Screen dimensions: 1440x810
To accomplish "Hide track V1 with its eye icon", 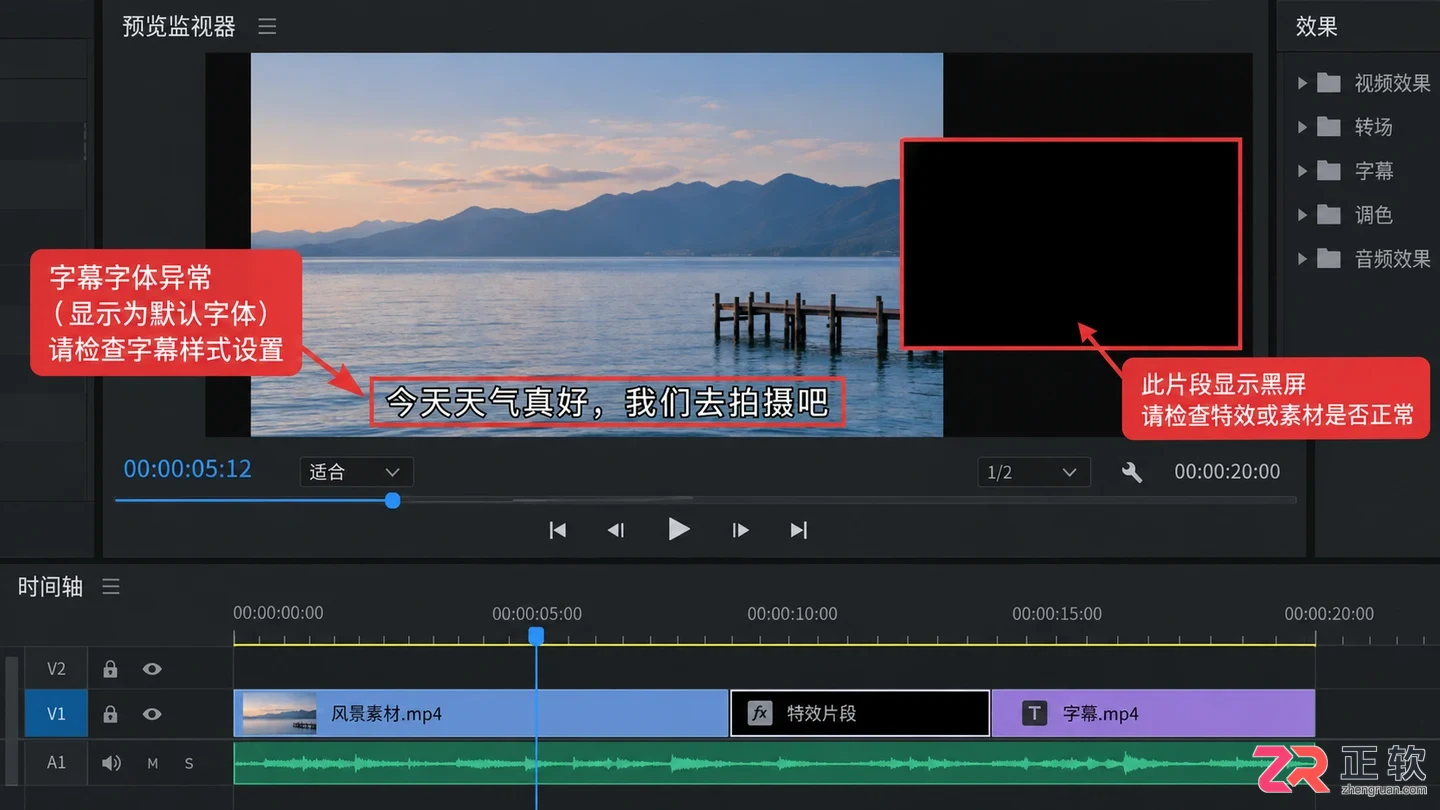I will 152,714.
